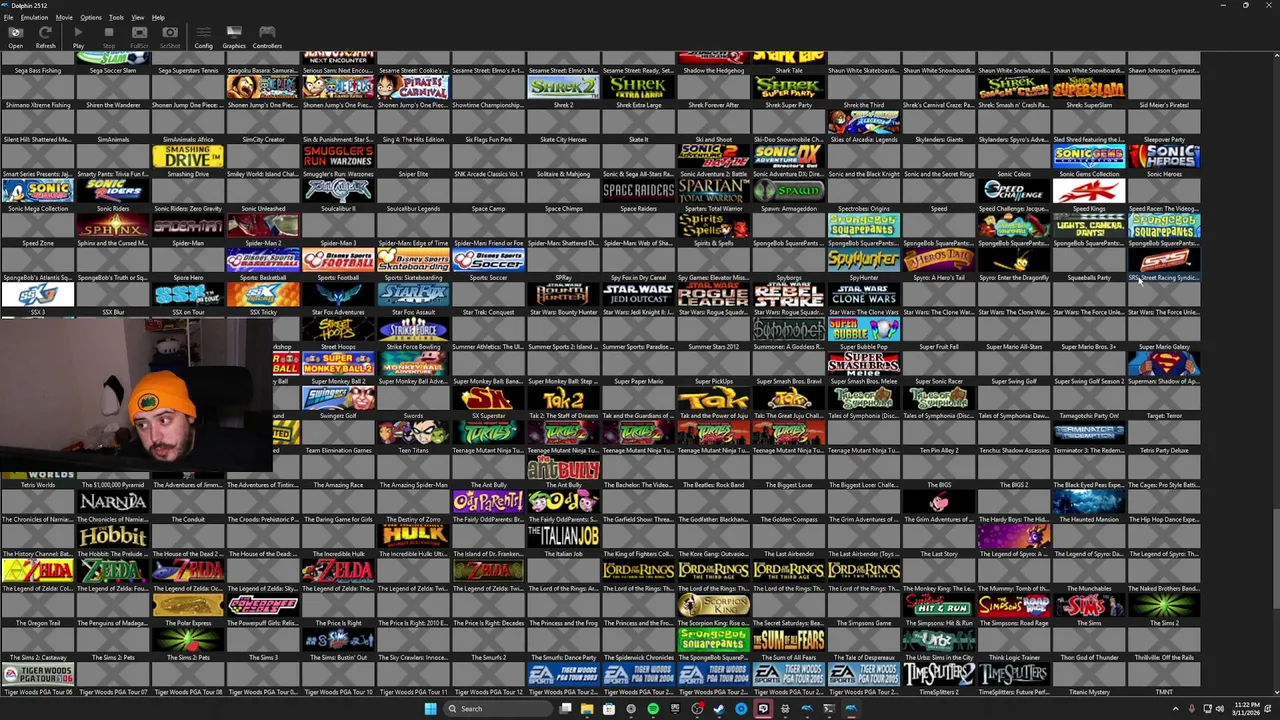Select the Shrek 2 game cover

(563, 87)
